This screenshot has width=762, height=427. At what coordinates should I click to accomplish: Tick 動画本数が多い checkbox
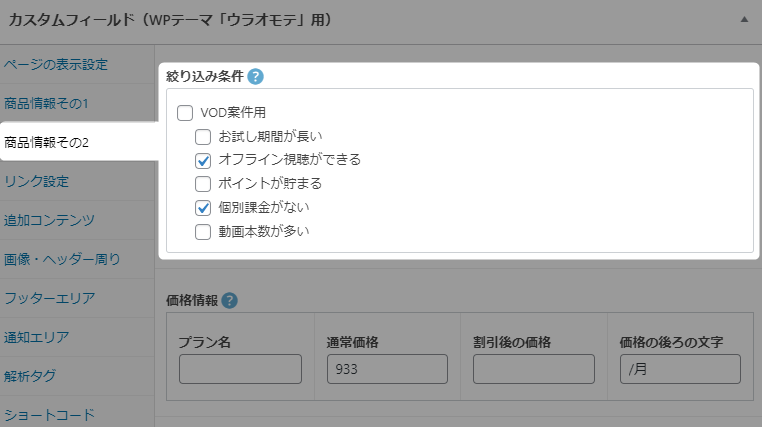tap(203, 232)
